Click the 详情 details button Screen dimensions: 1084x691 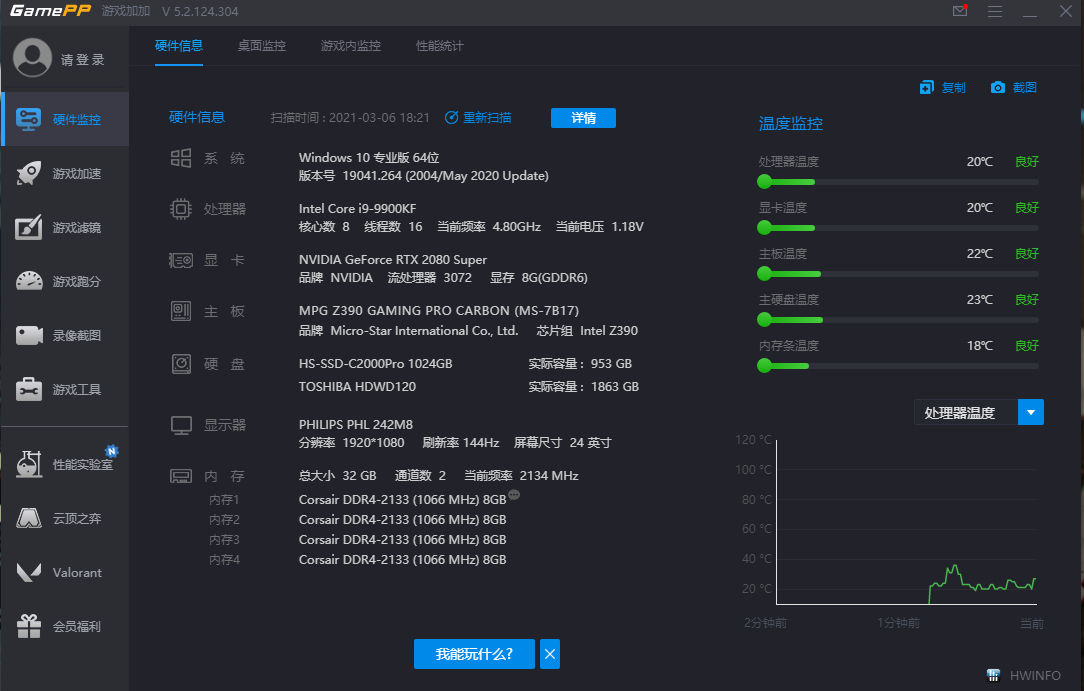583,118
